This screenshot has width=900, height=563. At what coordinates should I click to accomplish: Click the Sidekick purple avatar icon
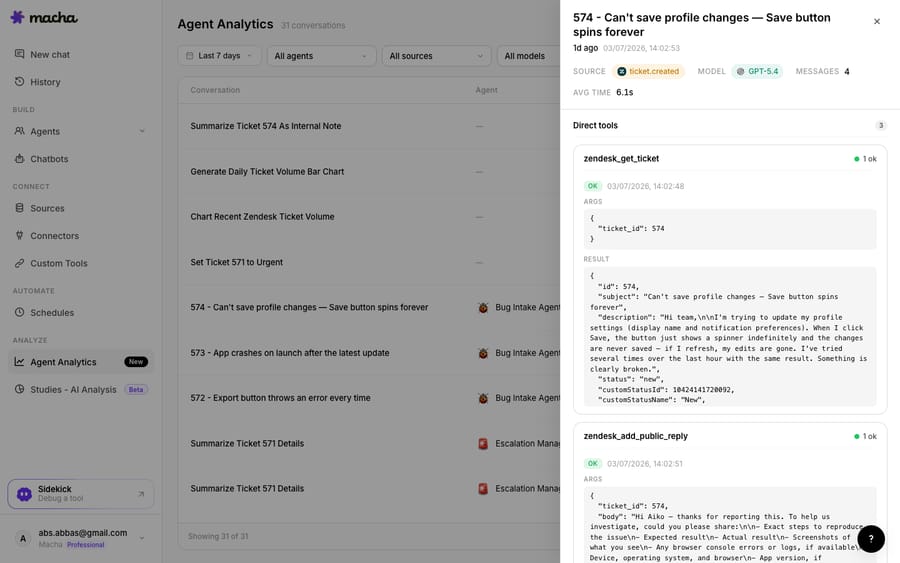pos(24,494)
